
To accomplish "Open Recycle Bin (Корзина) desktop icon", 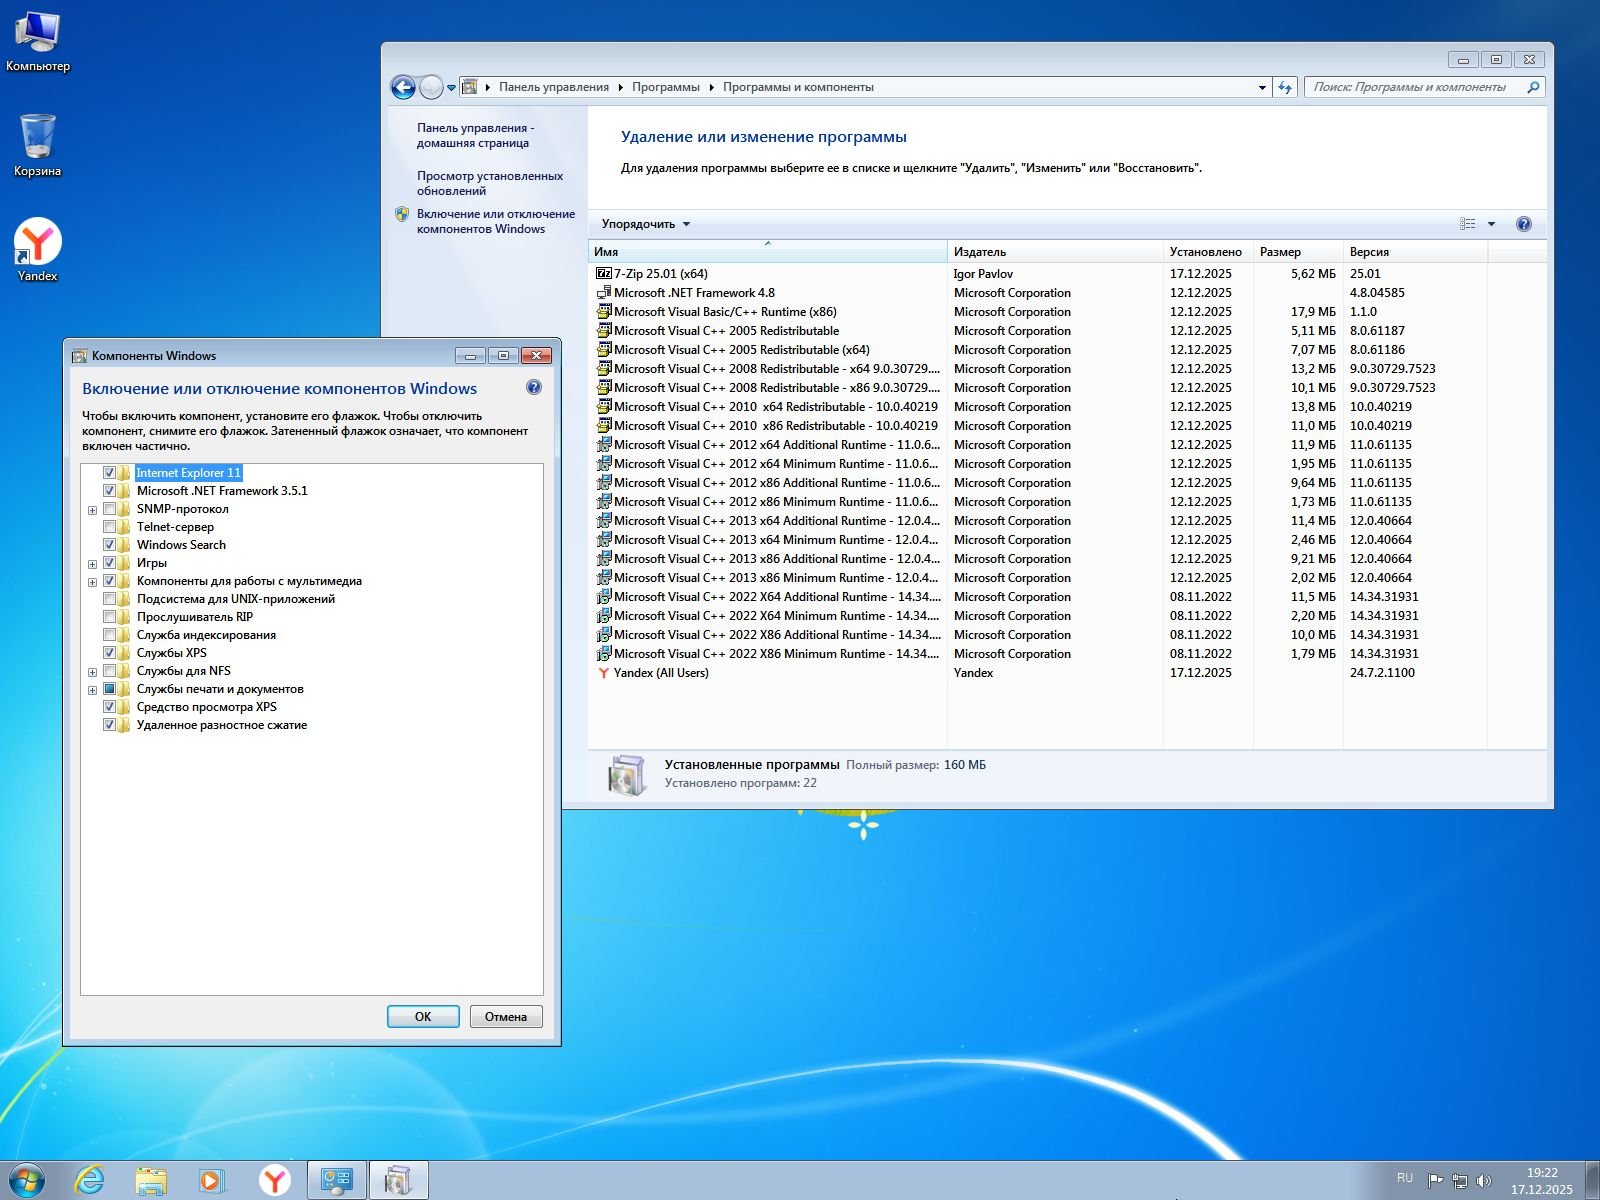I will pyautogui.click(x=38, y=144).
